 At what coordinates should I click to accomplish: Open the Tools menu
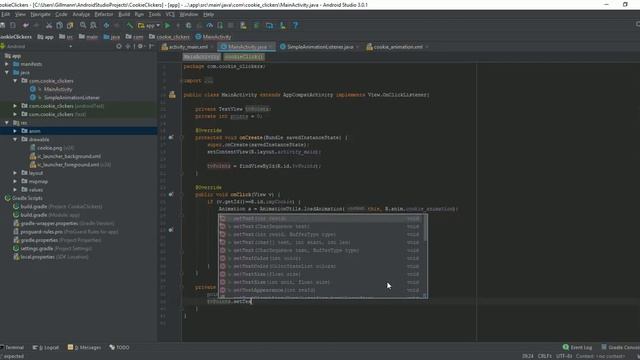click(155, 14)
